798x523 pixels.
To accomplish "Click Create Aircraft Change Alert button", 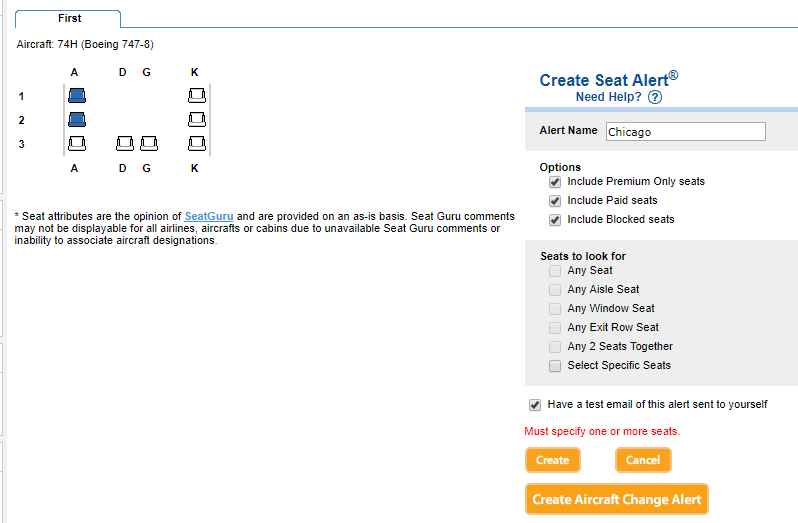I will pos(616,499).
